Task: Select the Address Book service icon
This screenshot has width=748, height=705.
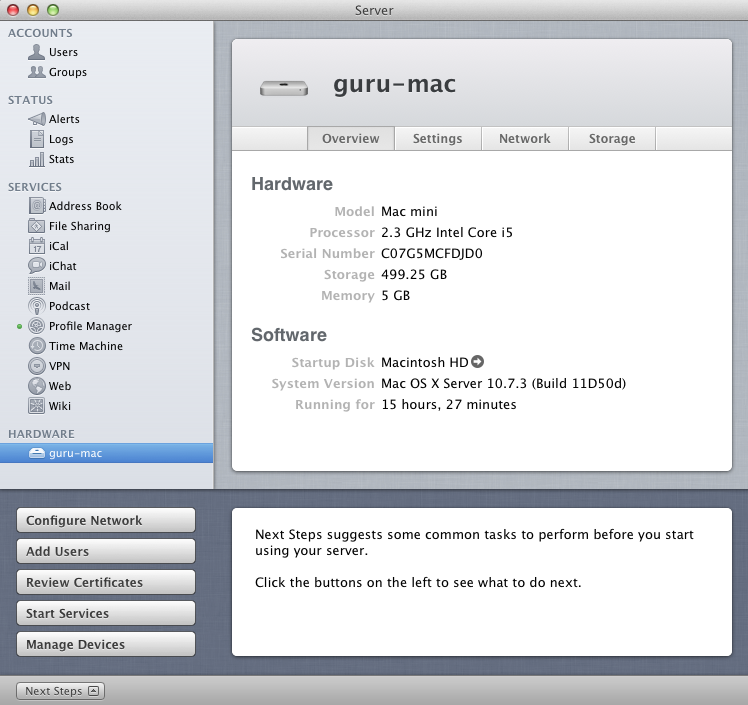Action: (x=37, y=206)
